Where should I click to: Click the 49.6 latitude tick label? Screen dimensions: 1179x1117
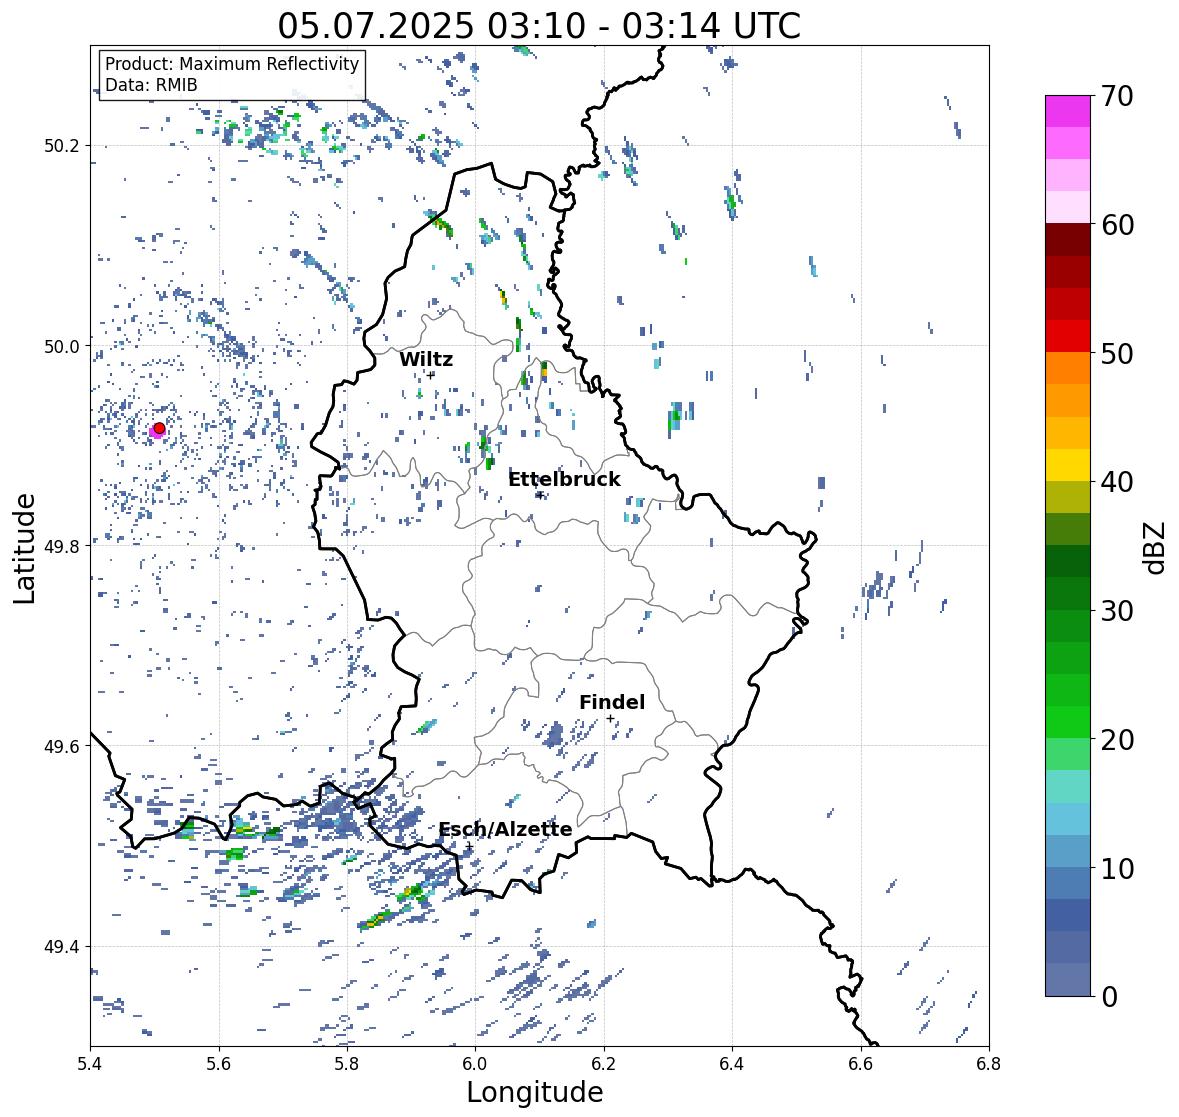[x=63, y=746]
